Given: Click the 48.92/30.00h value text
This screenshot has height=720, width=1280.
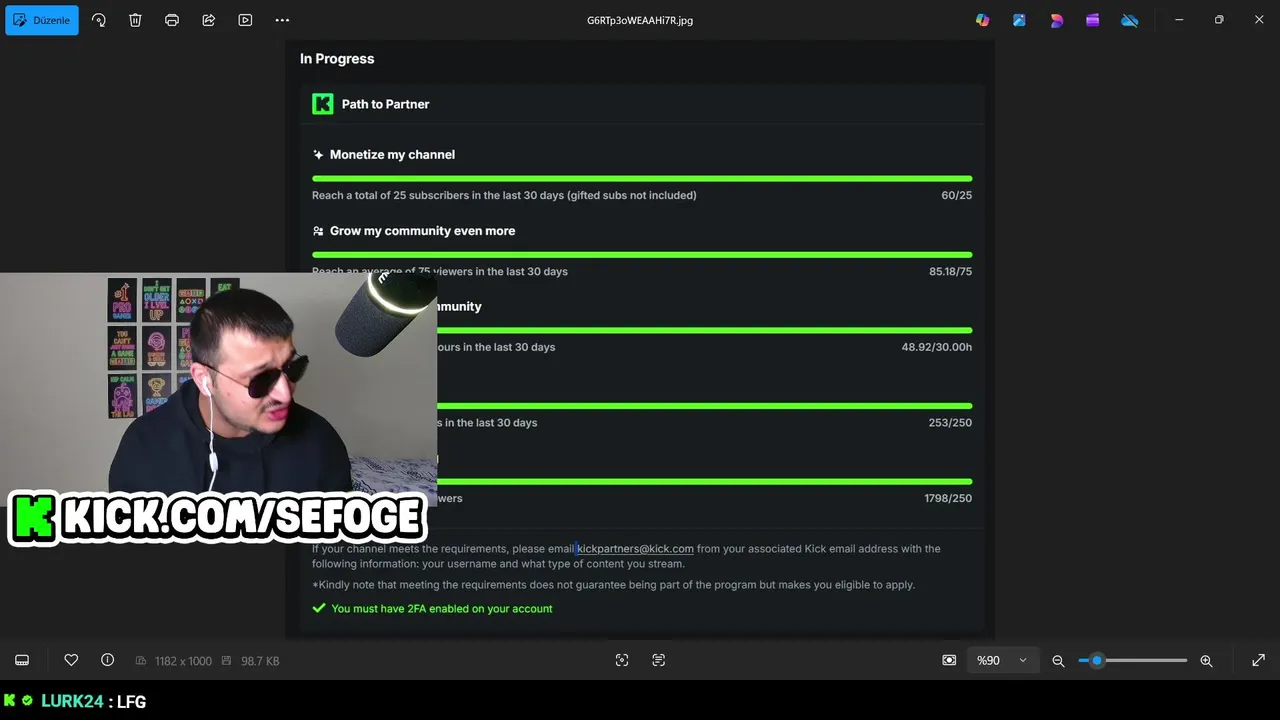Looking at the screenshot, I should tap(937, 347).
